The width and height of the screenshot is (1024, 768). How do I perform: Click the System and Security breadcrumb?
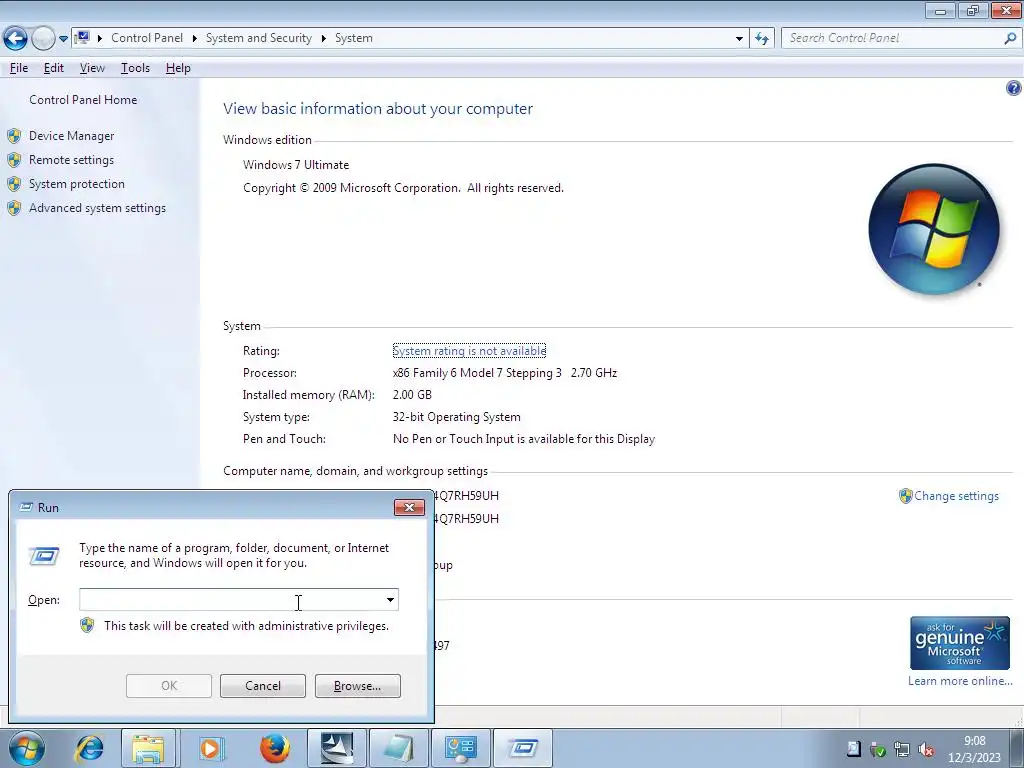coord(259,38)
